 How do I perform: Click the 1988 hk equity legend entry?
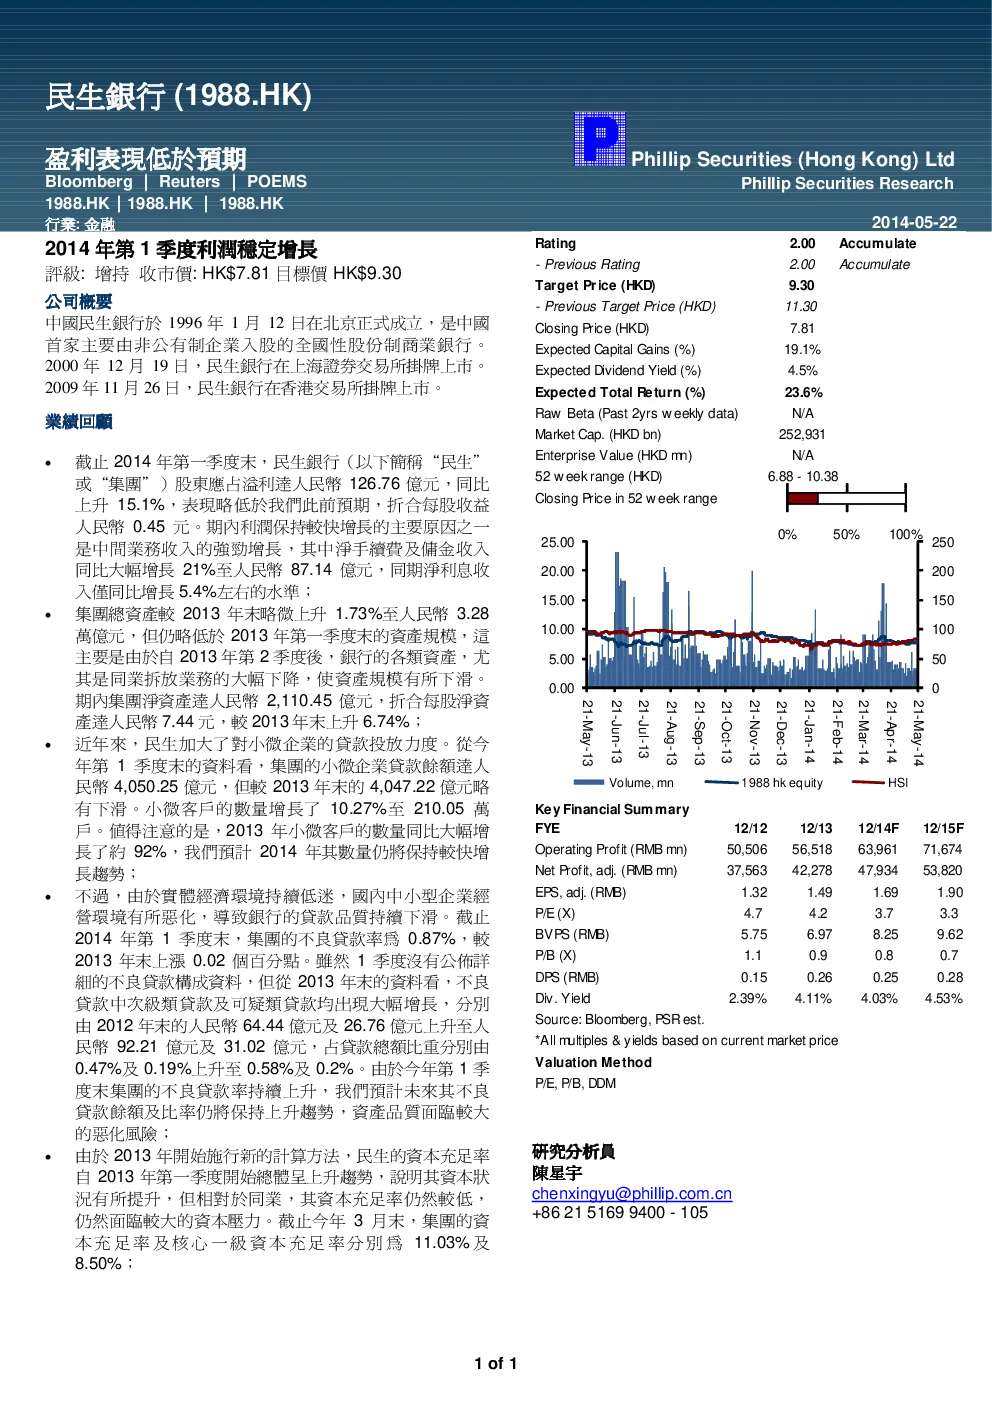click(x=764, y=782)
